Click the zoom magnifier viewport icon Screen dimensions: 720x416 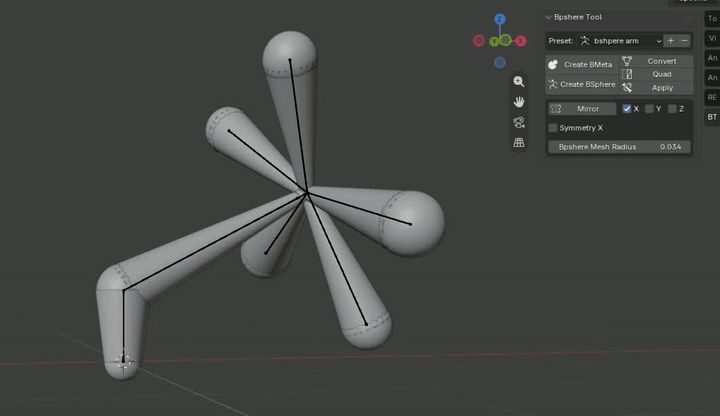(519, 82)
